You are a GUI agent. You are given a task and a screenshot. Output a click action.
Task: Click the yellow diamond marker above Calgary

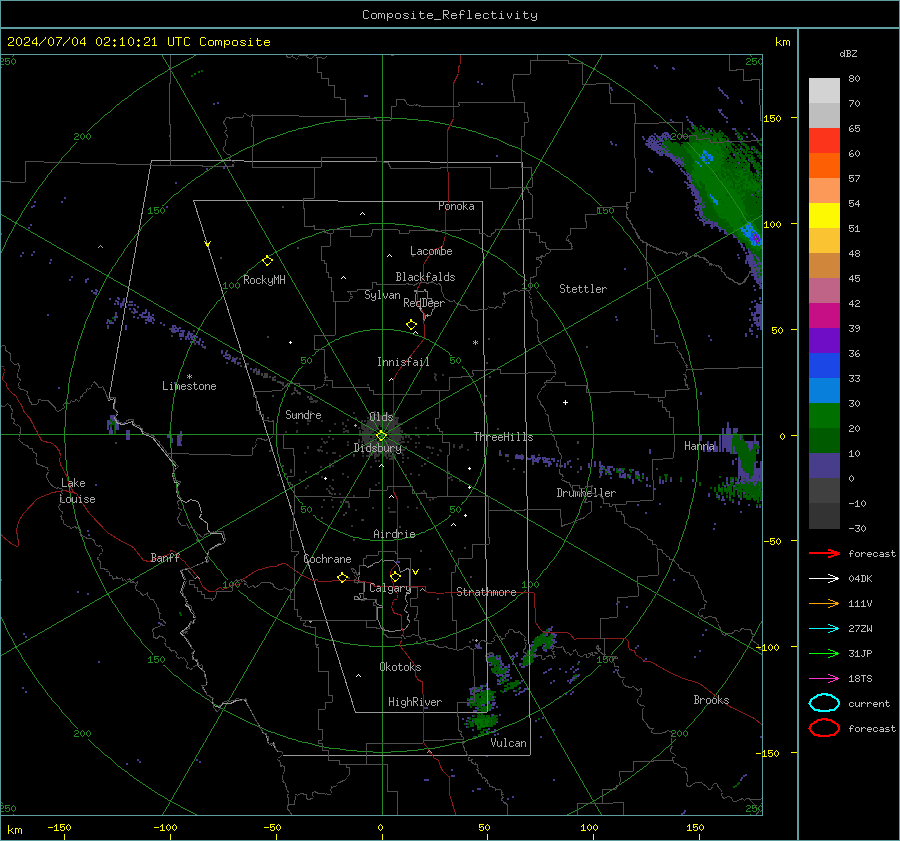(x=395, y=576)
